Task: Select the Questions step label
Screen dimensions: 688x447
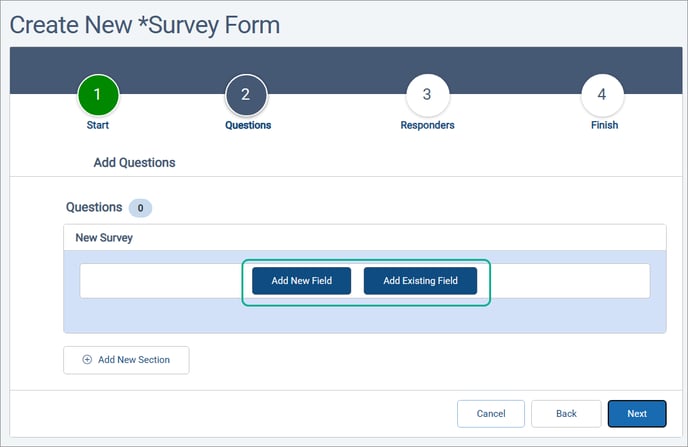Action: coord(247,126)
